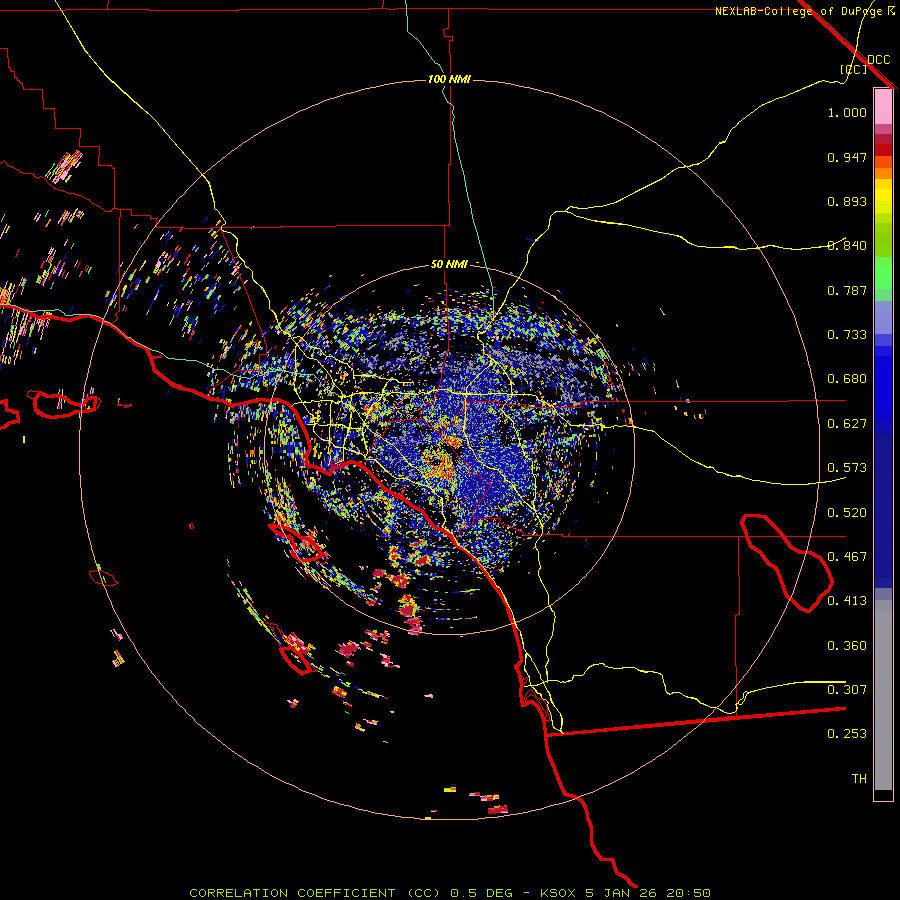Click the 50 NMI range ring label
The height and width of the screenshot is (900, 900).
point(449,264)
